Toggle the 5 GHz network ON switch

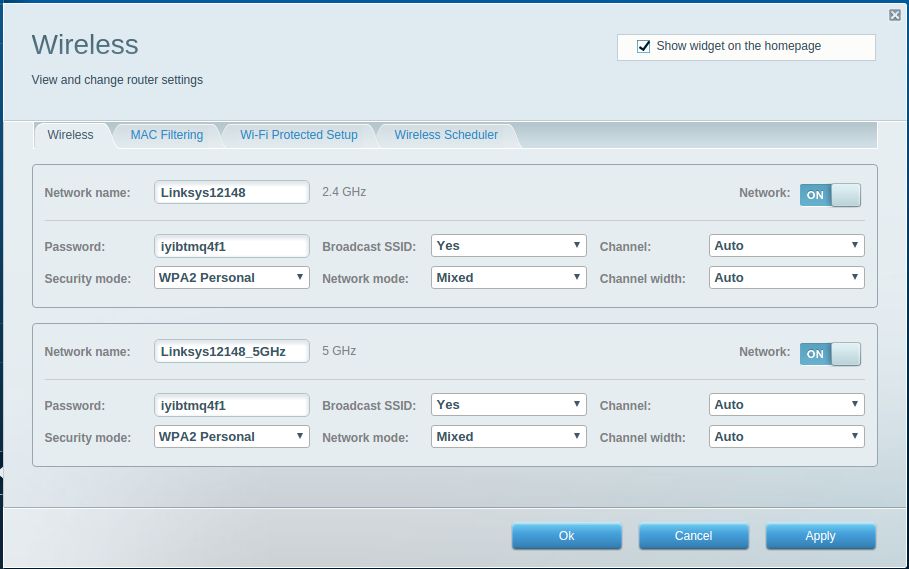pyautogui.click(x=830, y=354)
